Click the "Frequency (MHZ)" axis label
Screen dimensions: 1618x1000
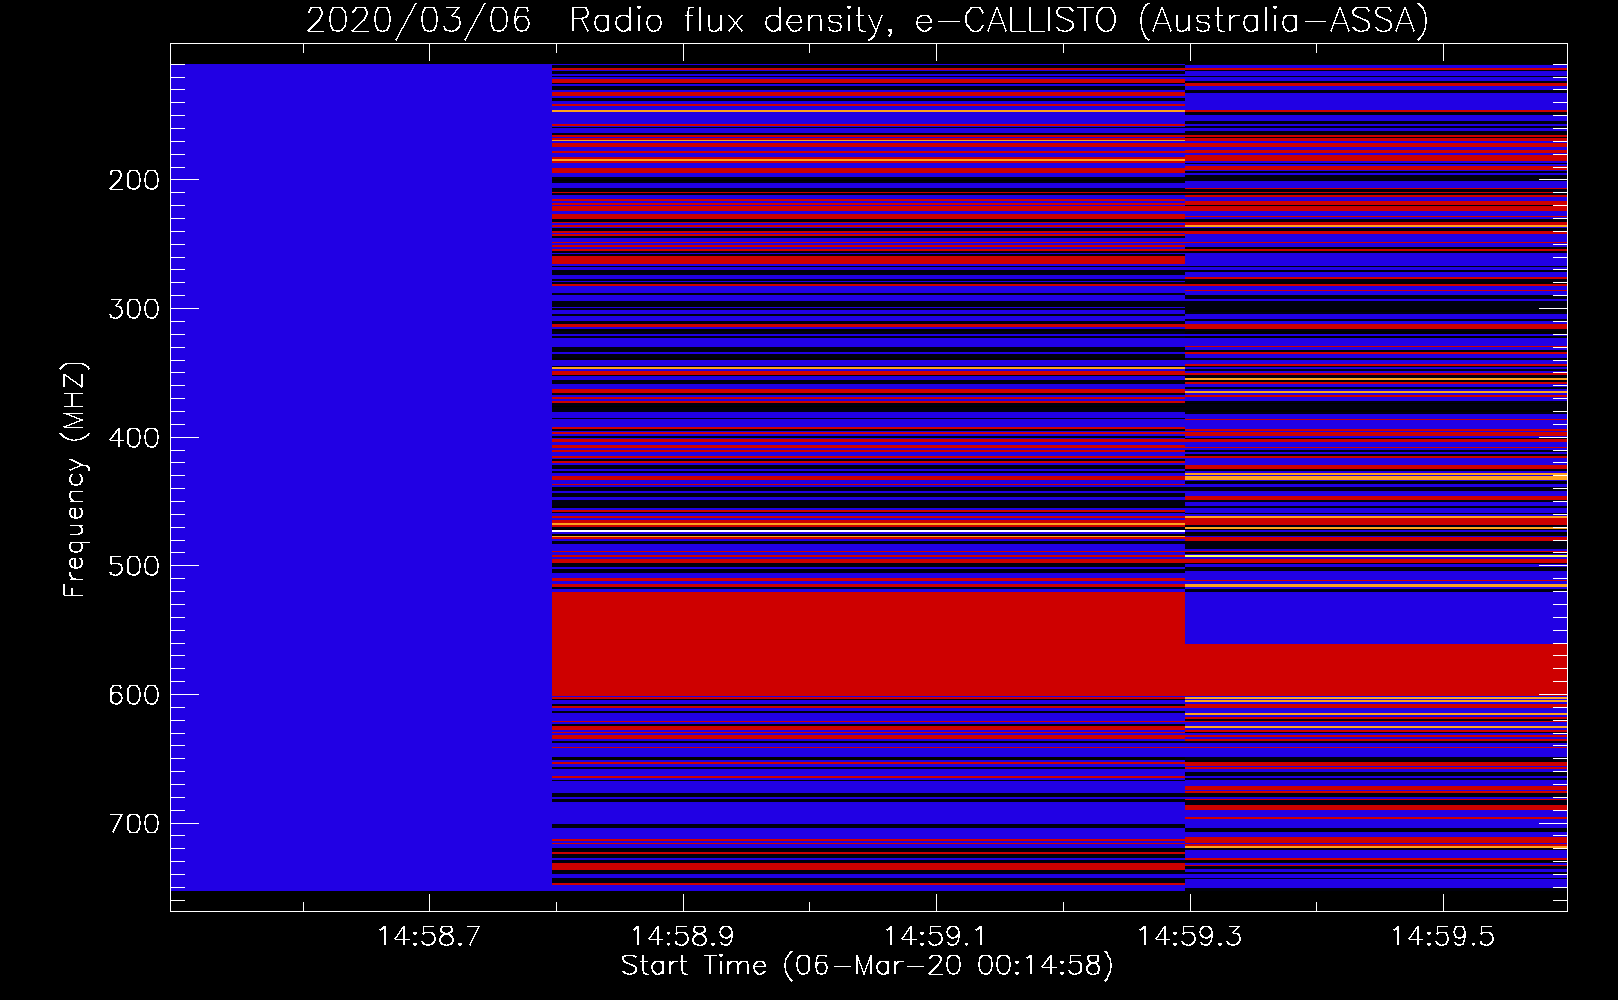(75, 479)
